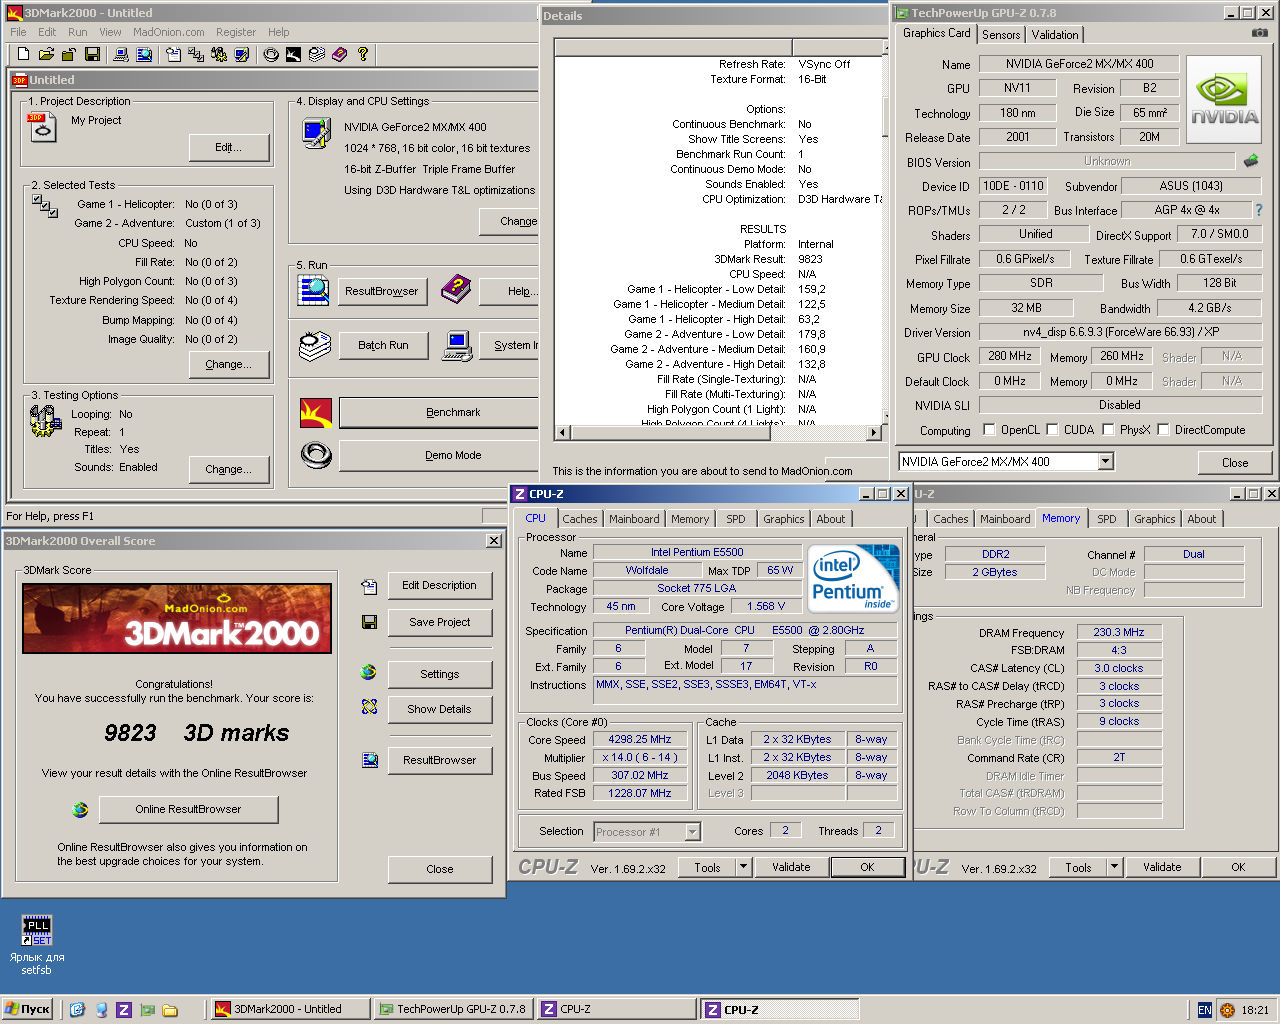Screen dimensions: 1280x1024
Task: Click the Save floppy disk toolbar icon
Action: 92,54
